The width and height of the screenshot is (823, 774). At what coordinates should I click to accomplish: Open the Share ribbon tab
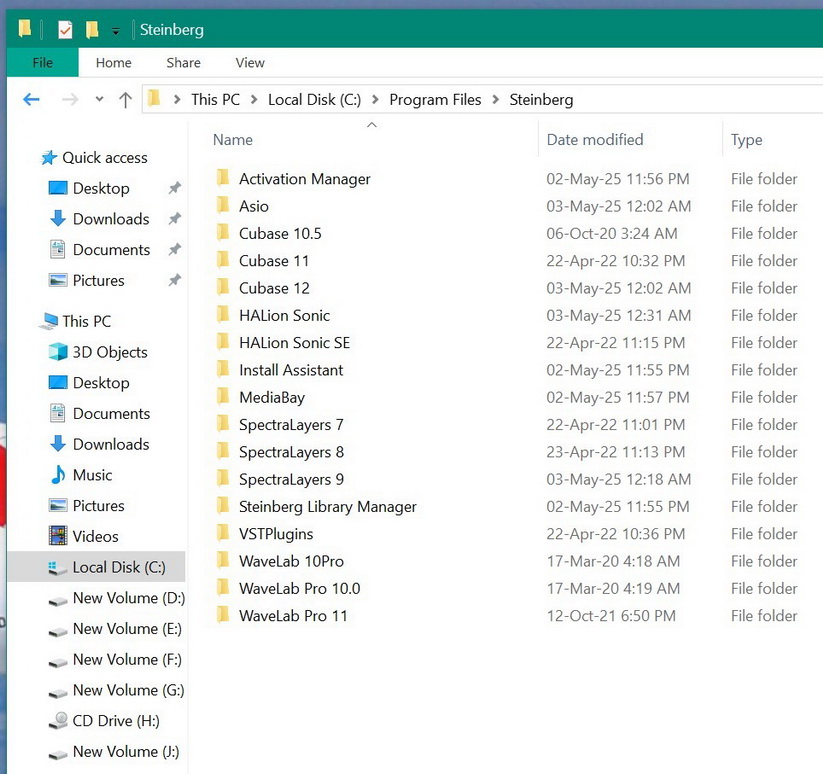pyautogui.click(x=183, y=62)
